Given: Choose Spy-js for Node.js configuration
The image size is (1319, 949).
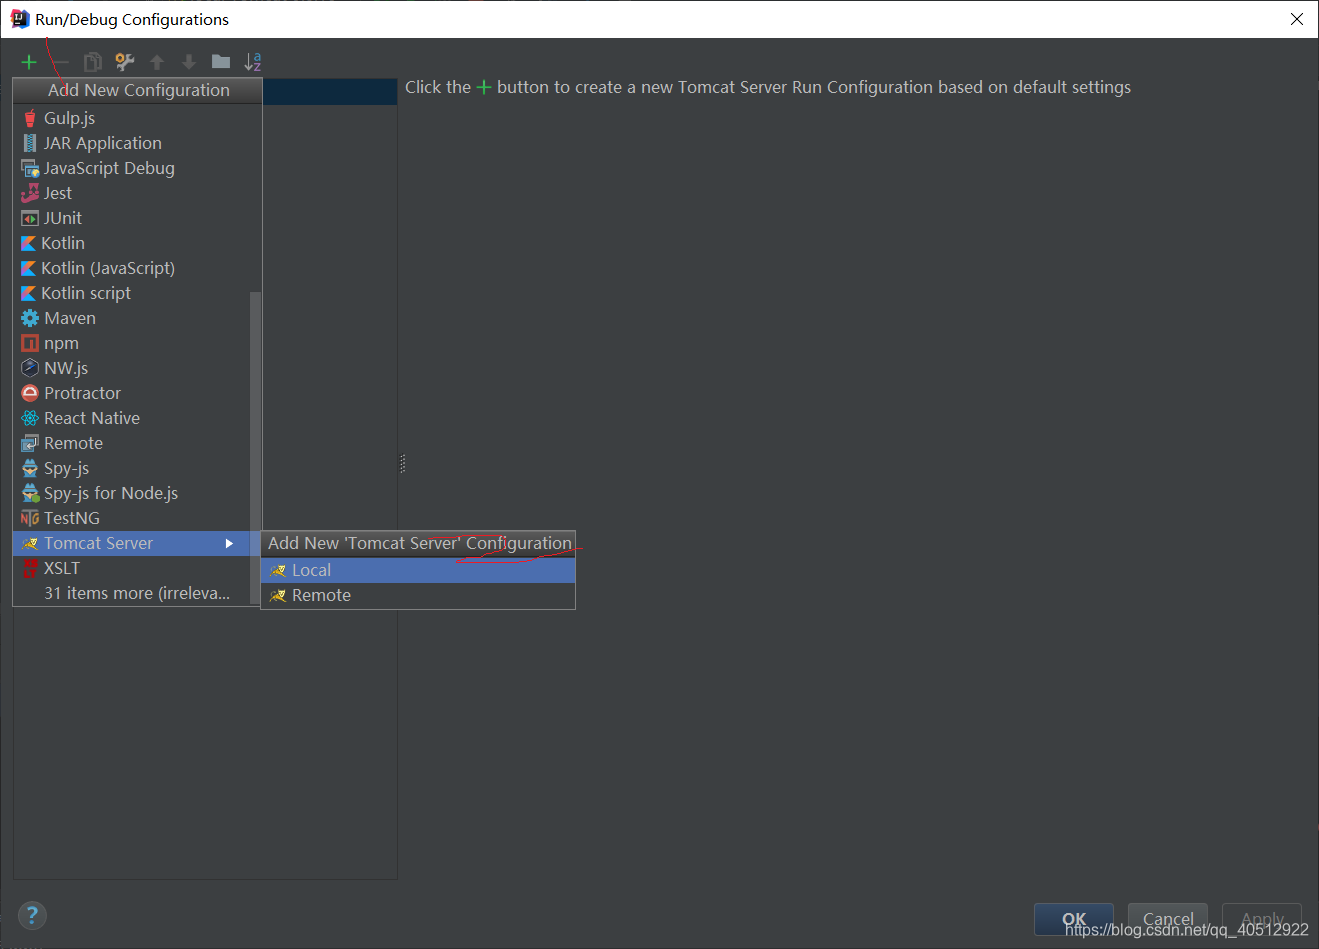Looking at the screenshot, I should click(131, 493).
